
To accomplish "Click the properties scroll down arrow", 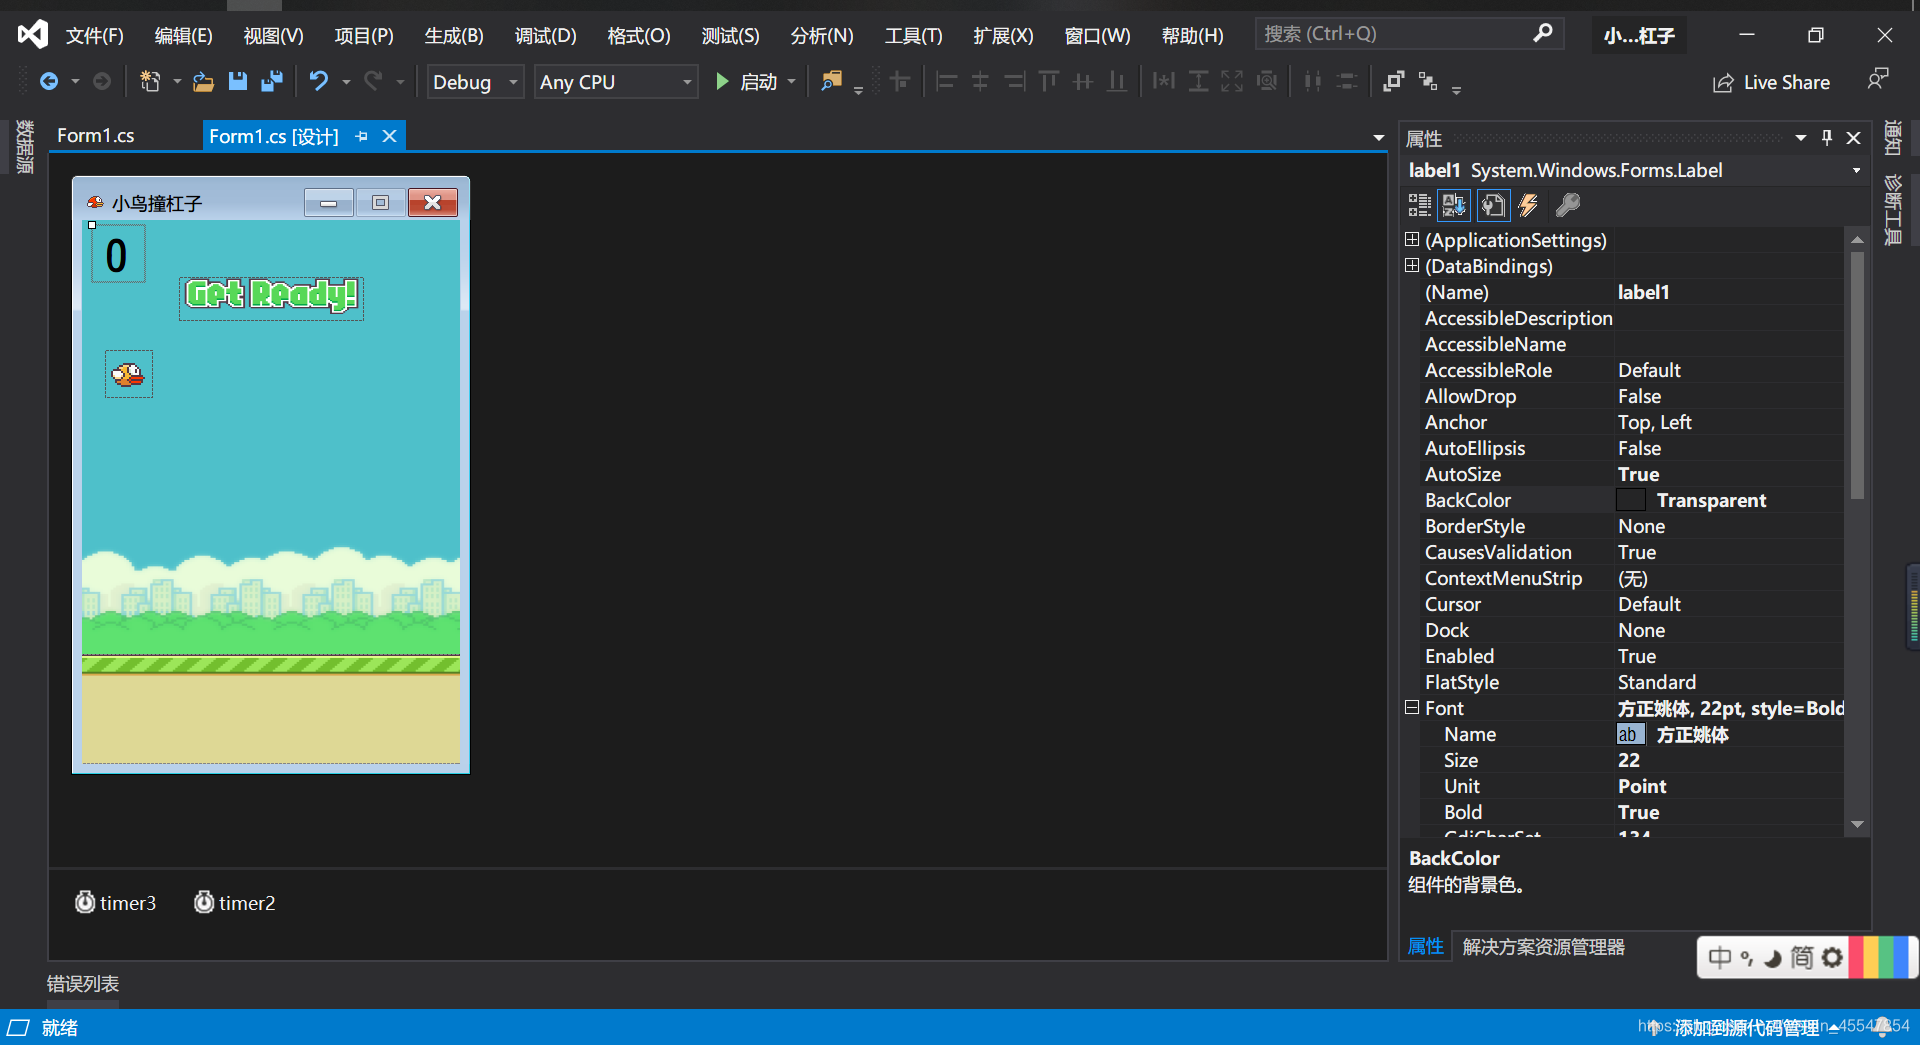I will coord(1857,825).
